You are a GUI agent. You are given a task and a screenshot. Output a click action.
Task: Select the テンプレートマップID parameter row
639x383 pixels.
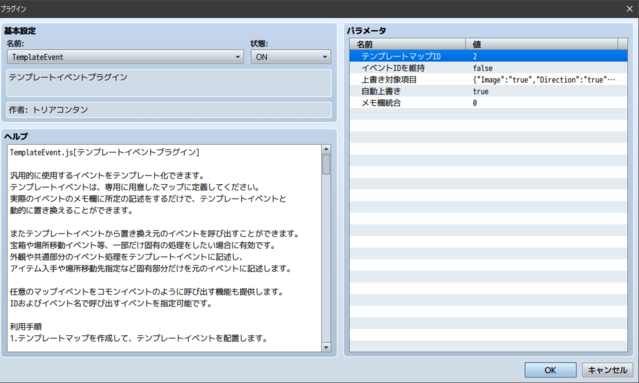(x=488, y=56)
